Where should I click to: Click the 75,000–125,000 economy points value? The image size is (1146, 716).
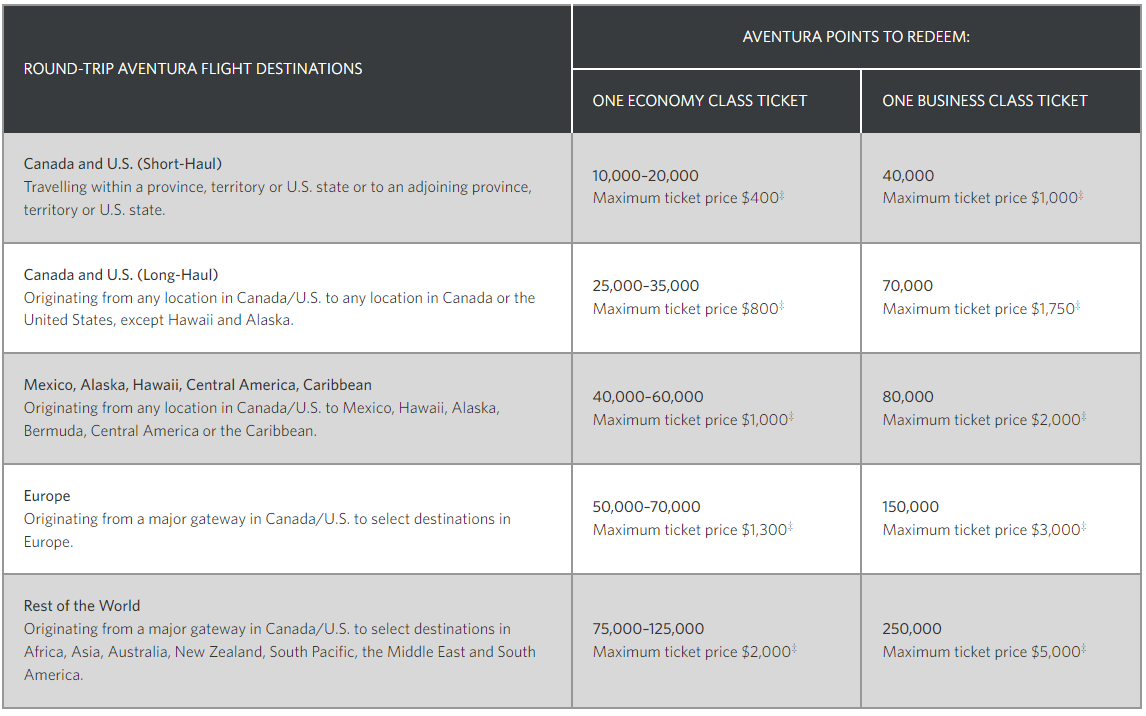pyautogui.click(x=648, y=629)
